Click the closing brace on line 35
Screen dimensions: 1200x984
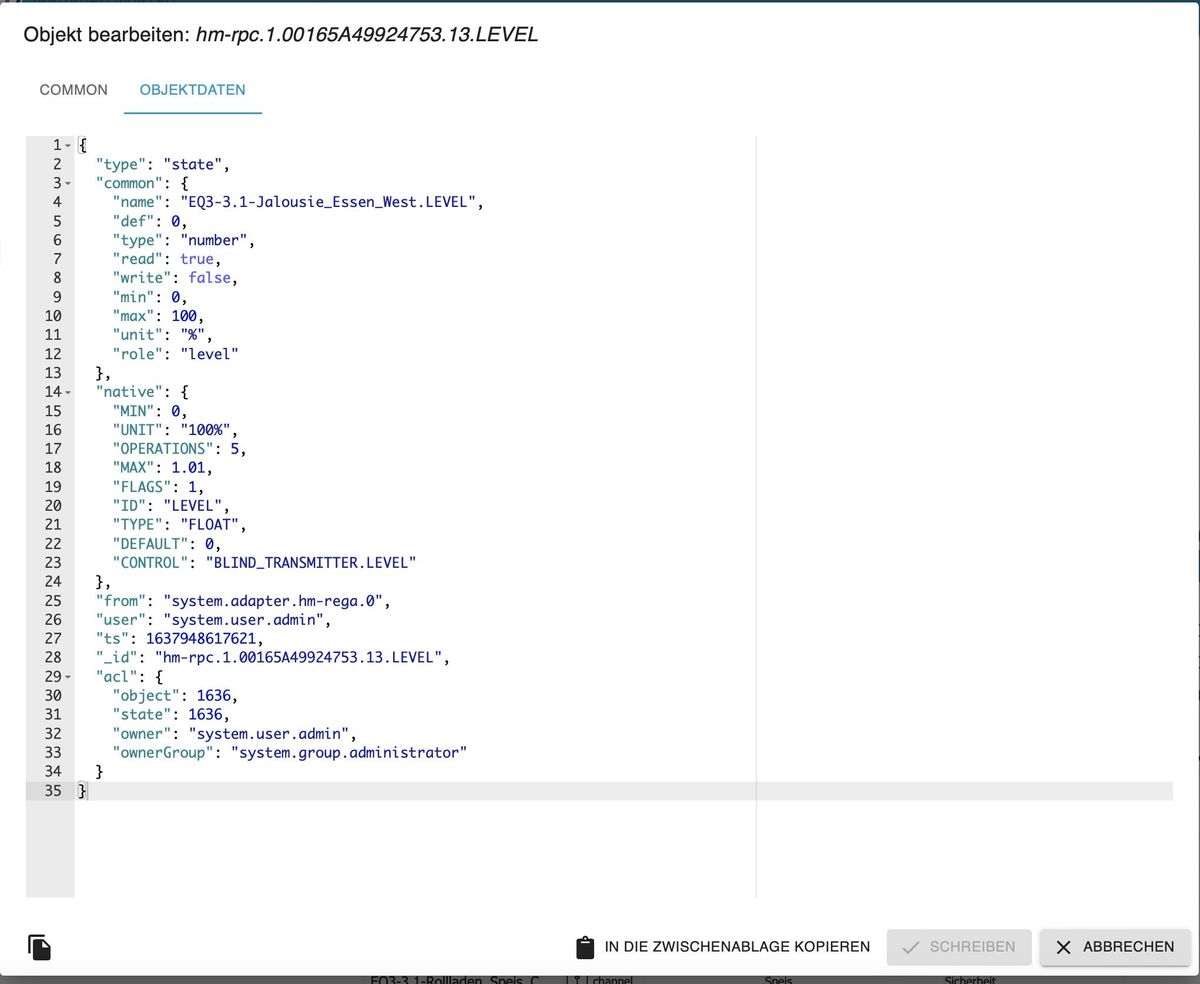pos(83,791)
